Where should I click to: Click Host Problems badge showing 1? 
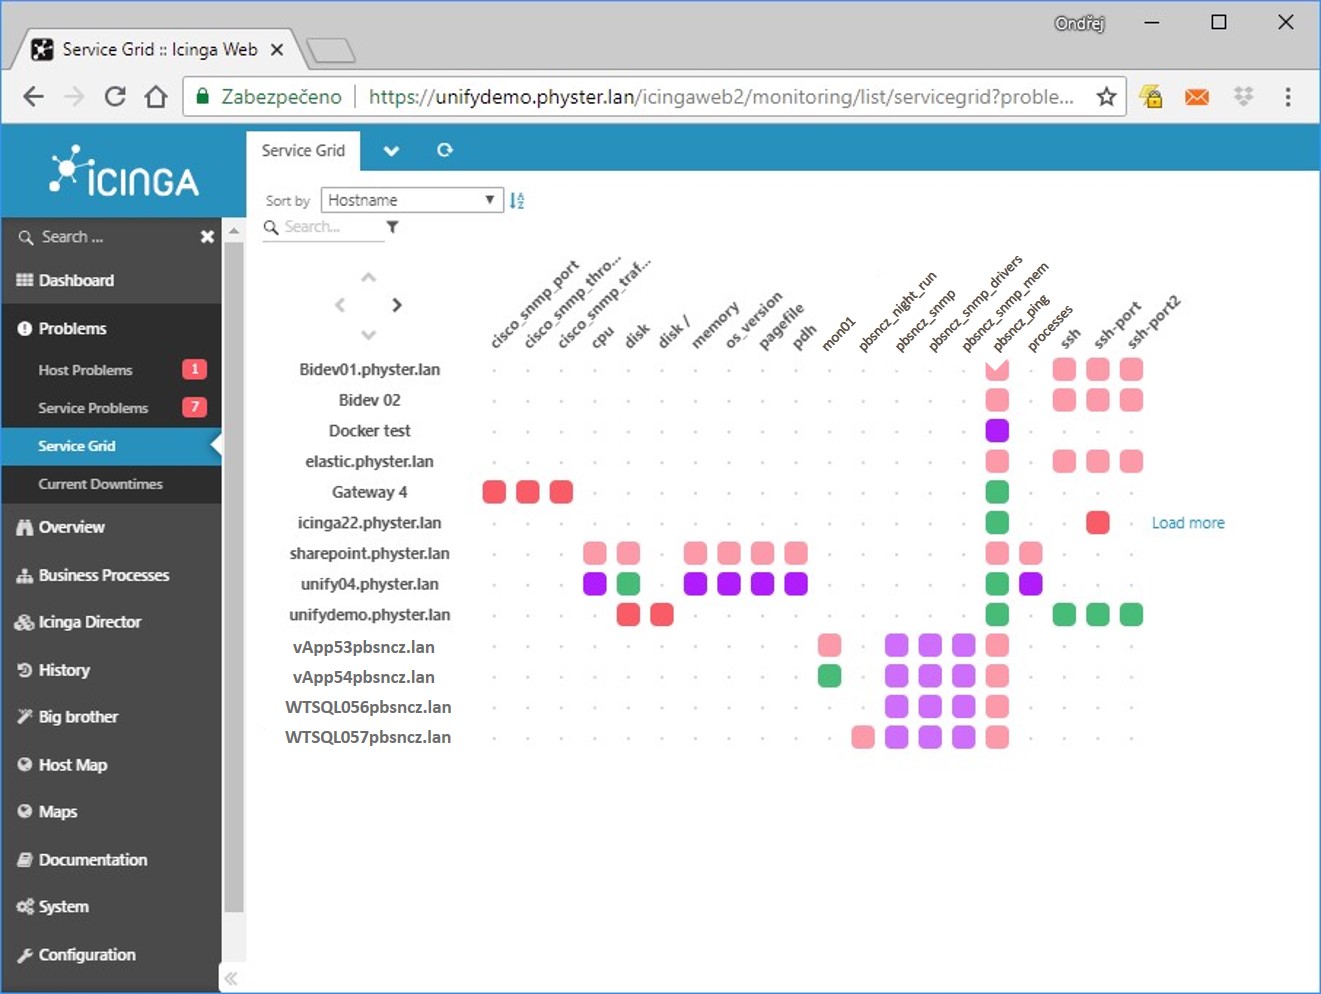coord(194,369)
